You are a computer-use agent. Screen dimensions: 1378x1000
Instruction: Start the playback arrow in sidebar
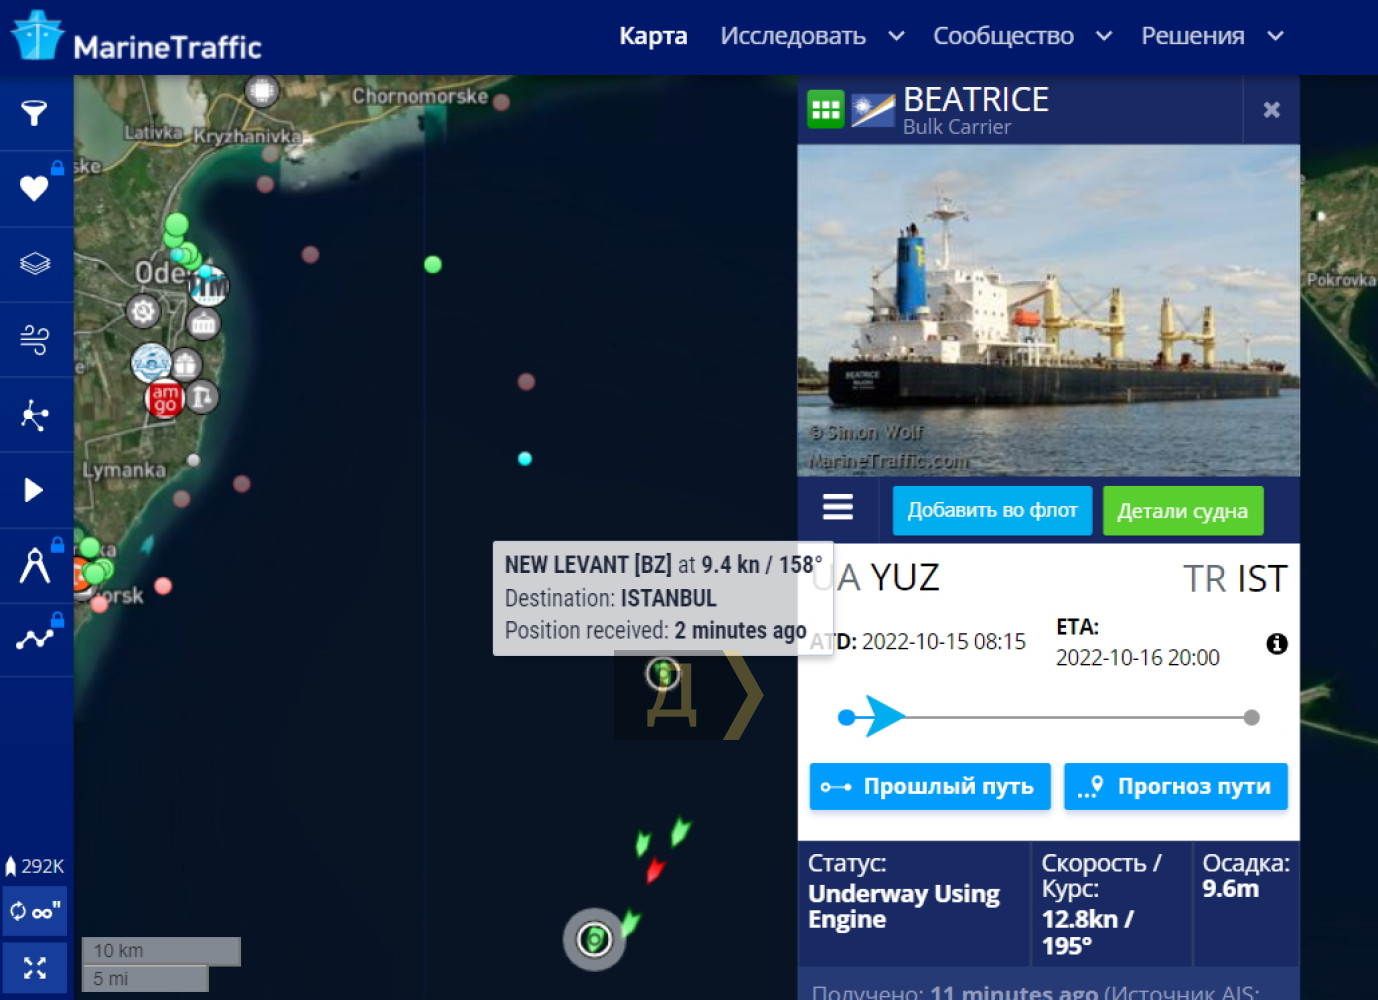(x=34, y=490)
